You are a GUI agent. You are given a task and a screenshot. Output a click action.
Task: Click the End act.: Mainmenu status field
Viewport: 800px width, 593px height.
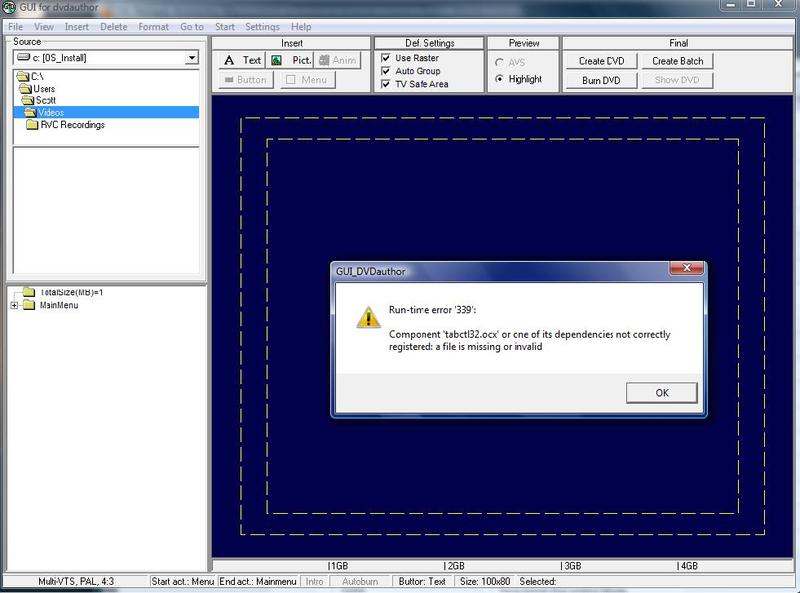pyautogui.click(x=258, y=581)
